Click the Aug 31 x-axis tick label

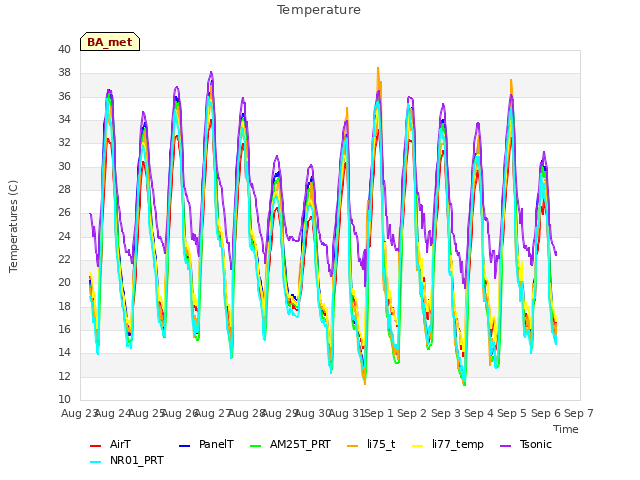tap(347, 413)
